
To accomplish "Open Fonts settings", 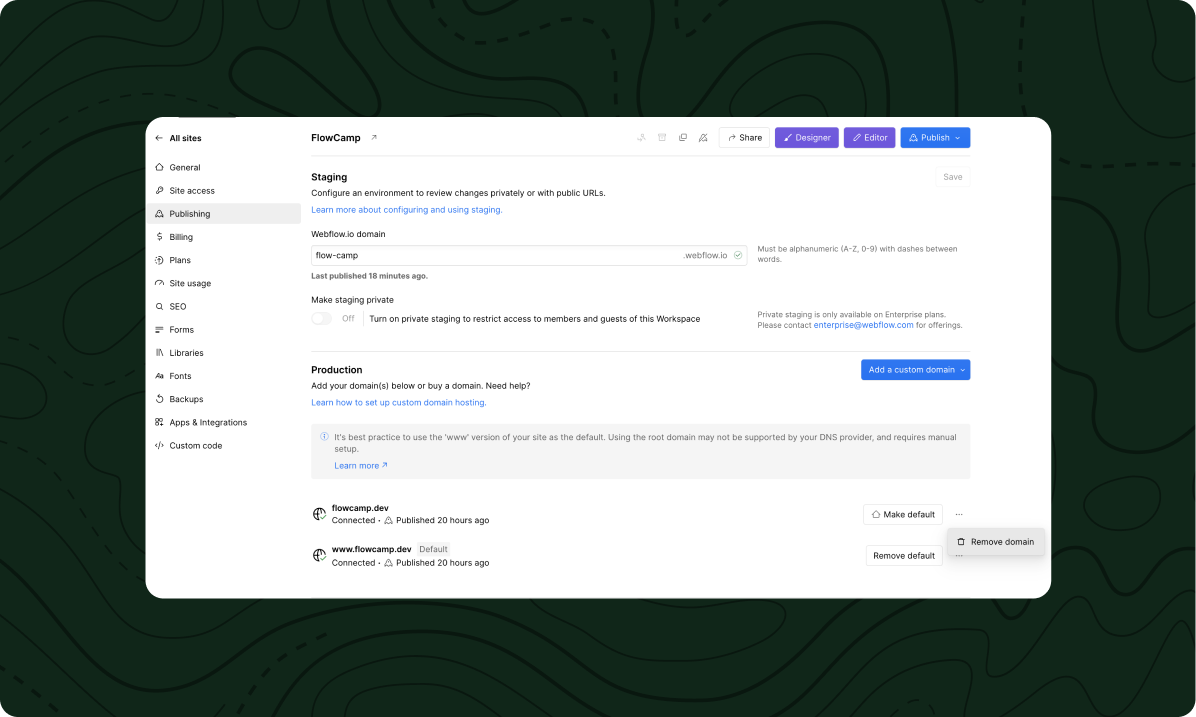I will [223, 376].
